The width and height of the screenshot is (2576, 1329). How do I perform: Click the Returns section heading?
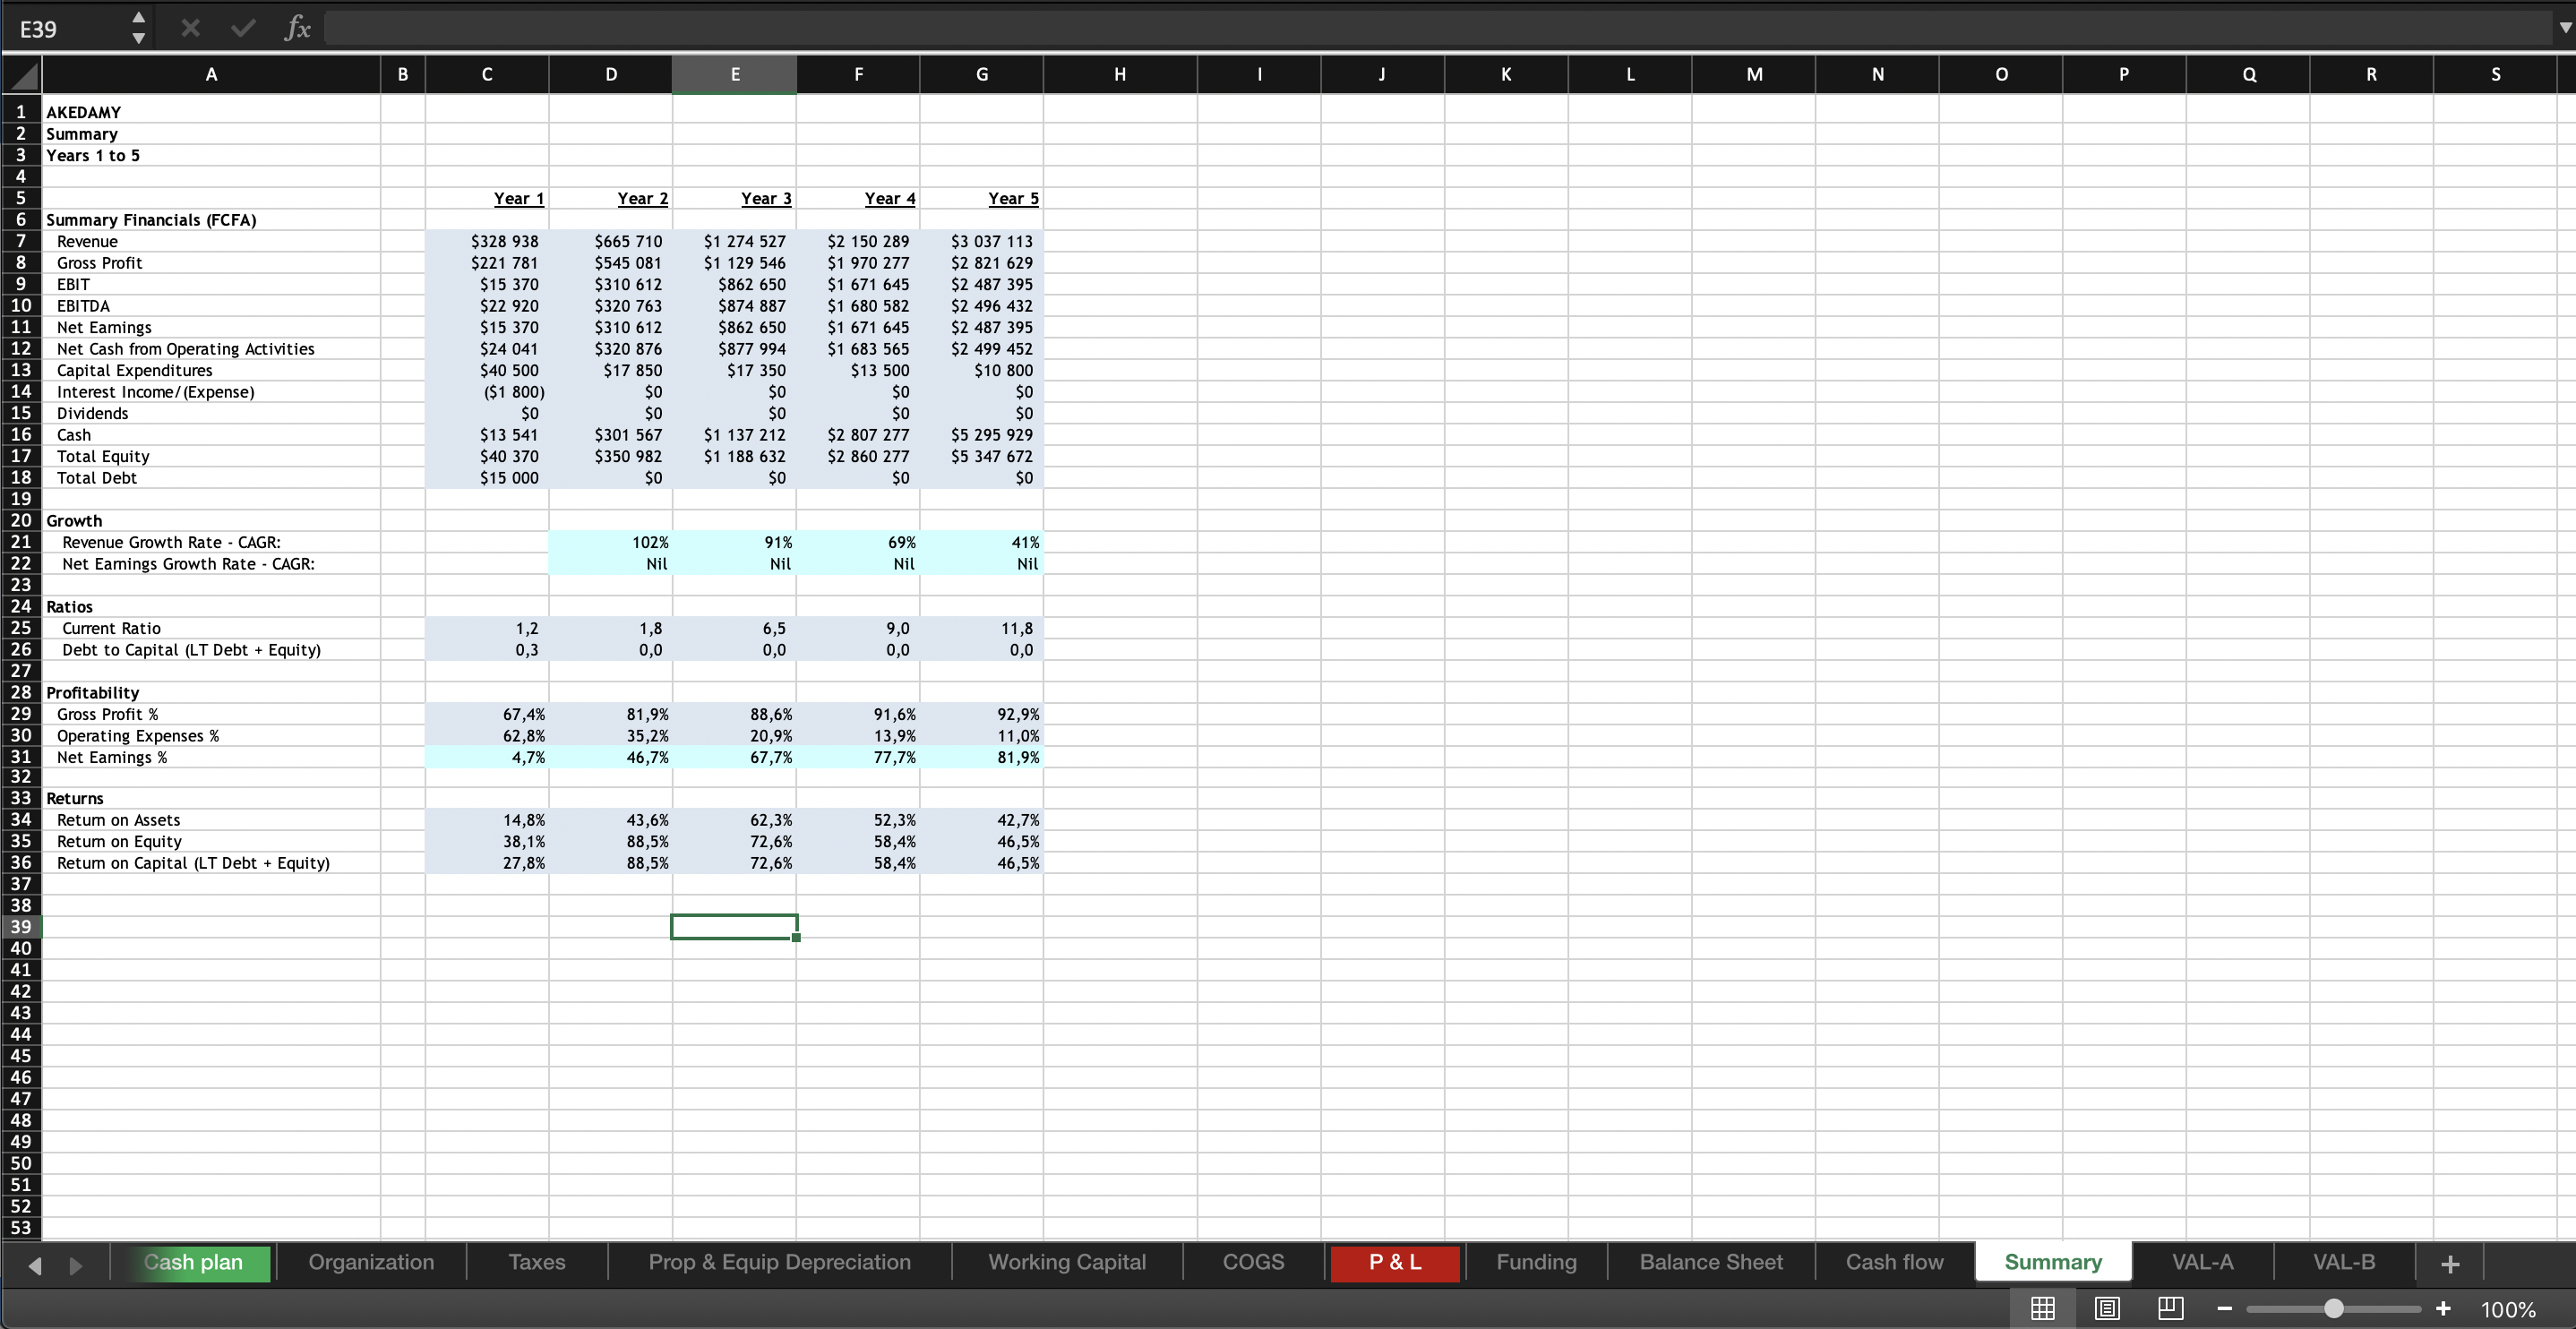[x=75, y=798]
